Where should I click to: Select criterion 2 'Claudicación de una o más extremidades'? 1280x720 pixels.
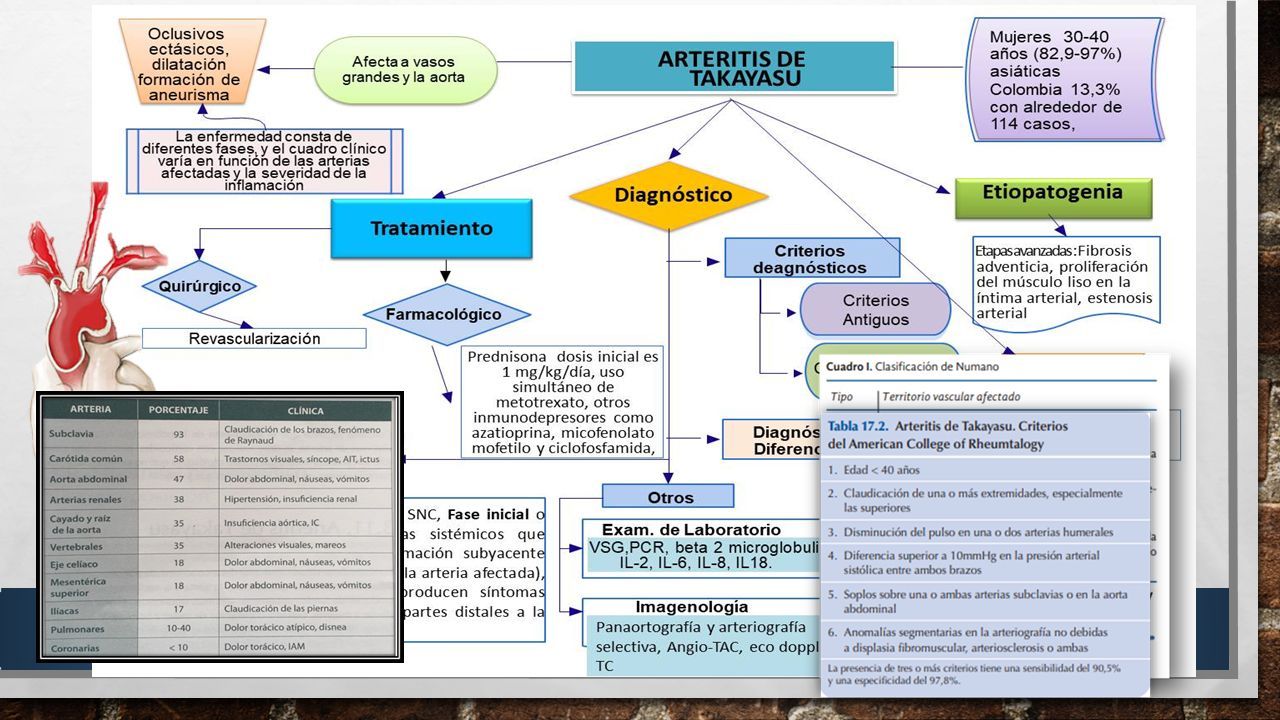[x=985, y=500]
